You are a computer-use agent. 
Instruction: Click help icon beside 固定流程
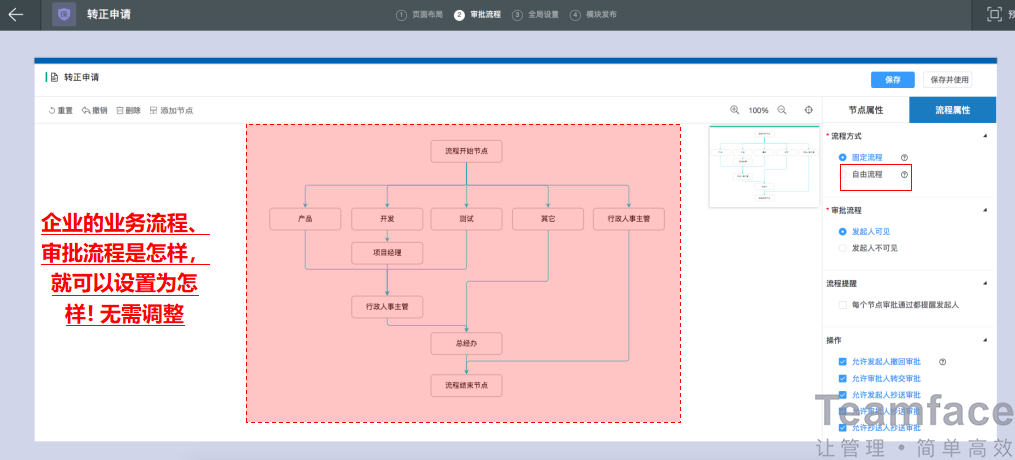click(x=904, y=157)
